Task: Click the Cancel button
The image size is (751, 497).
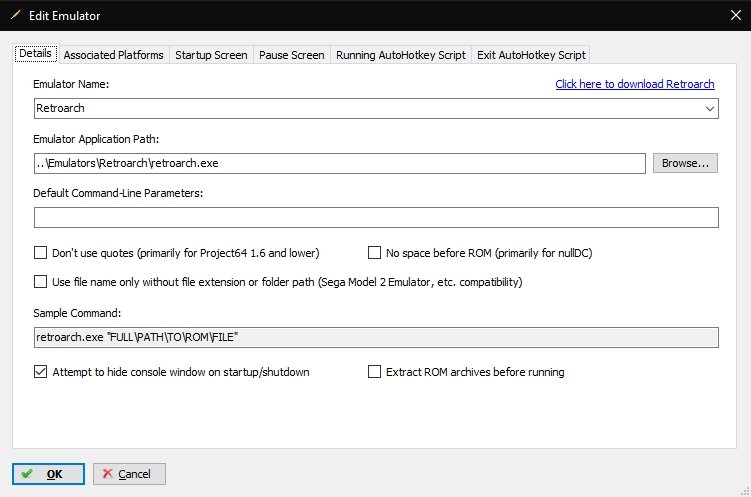Action: (129, 474)
